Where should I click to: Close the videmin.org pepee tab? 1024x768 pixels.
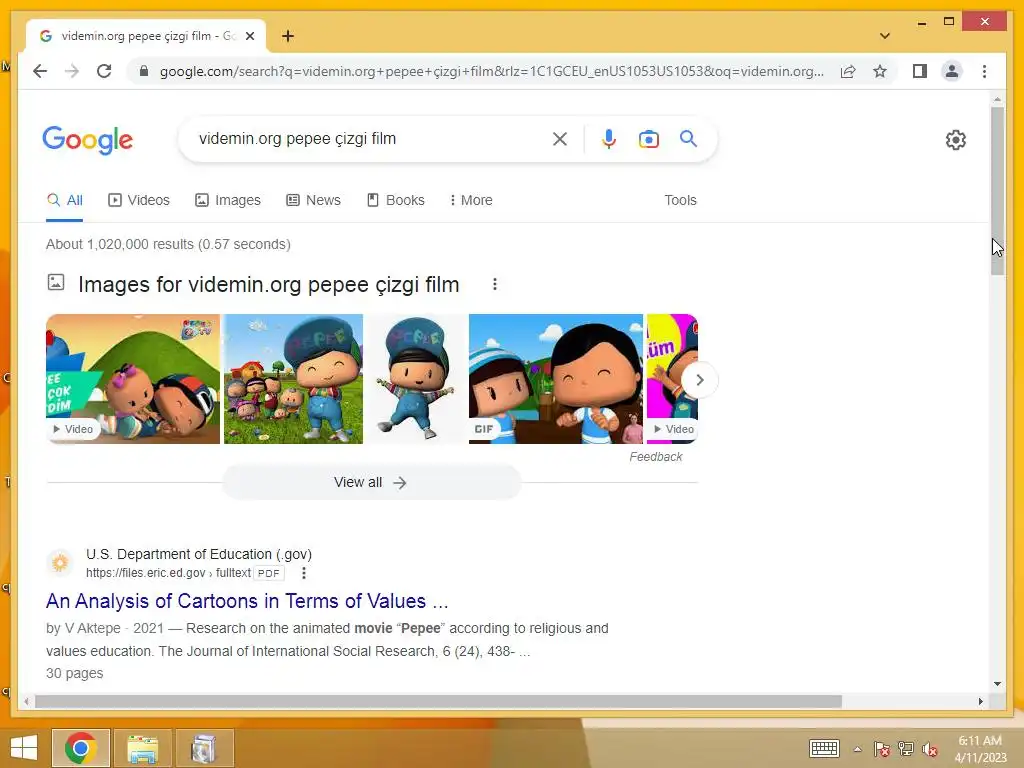coord(249,36)
